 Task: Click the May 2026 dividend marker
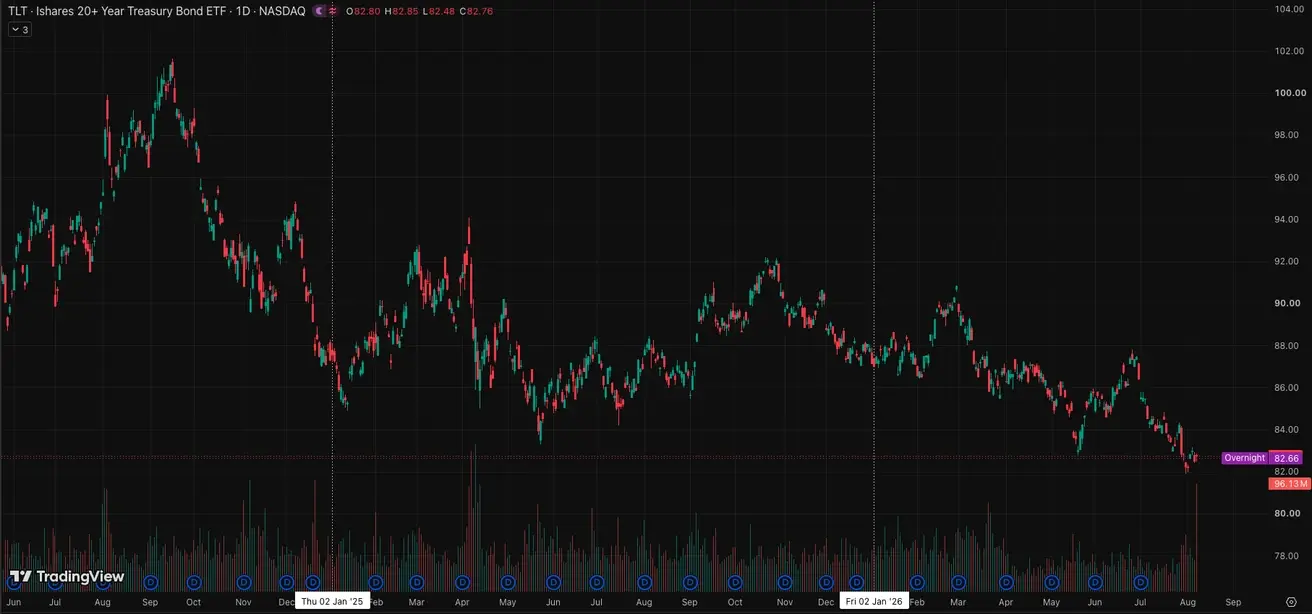point(1052,581)
